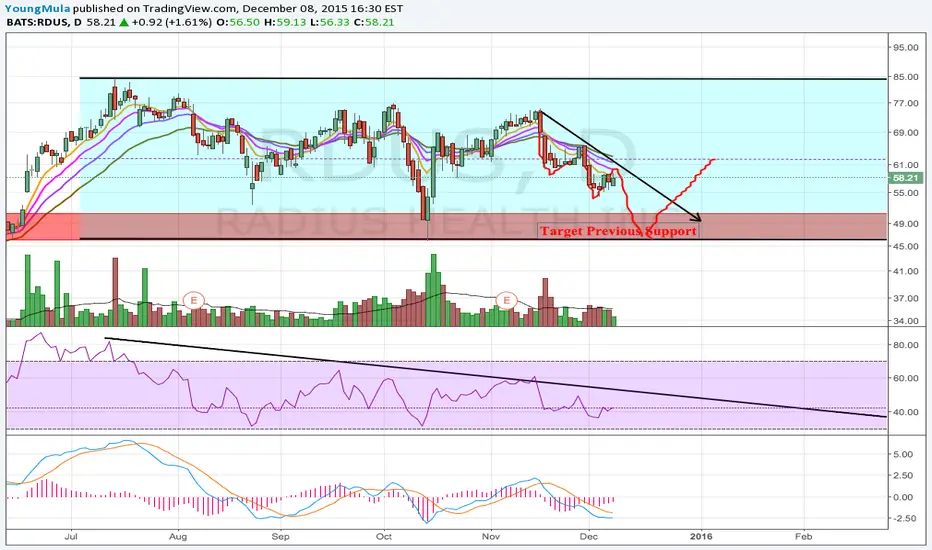The image size is (932, 550).
Task: Click the L:56.33 low value
Action: pos(330,22)
